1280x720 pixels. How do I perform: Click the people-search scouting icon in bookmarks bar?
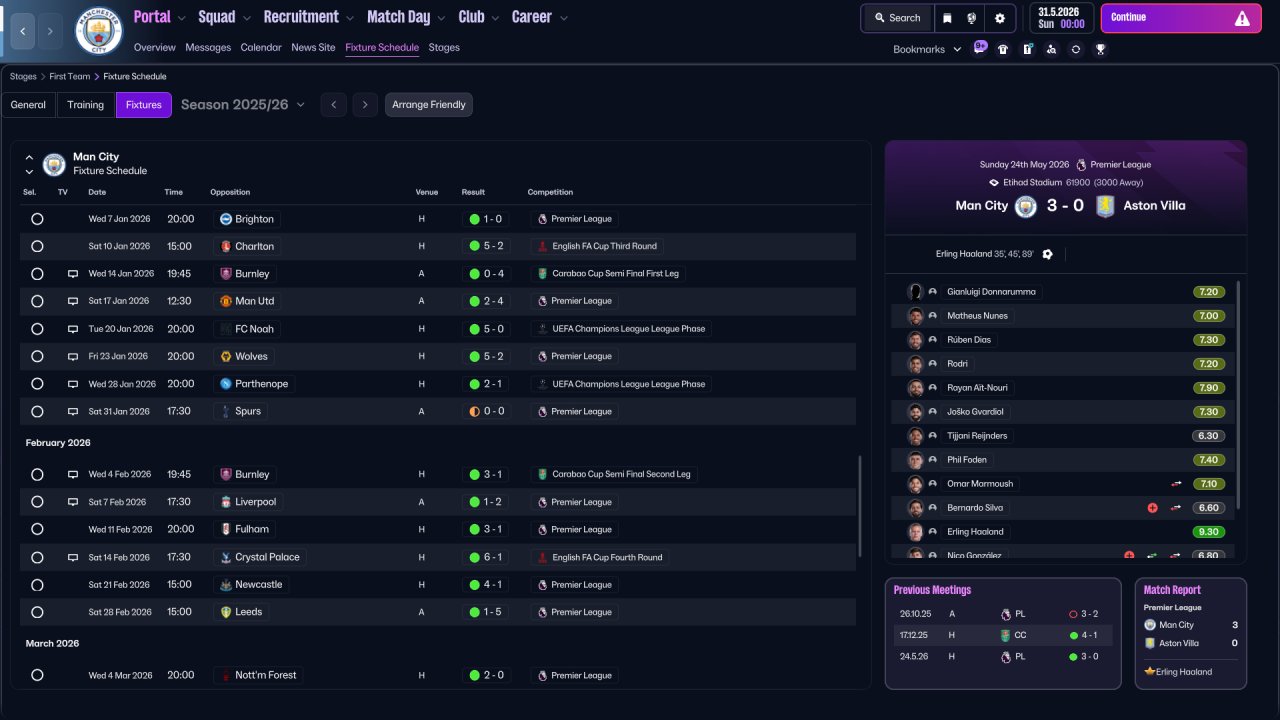pyautogui.click(x=1051, y=49)
